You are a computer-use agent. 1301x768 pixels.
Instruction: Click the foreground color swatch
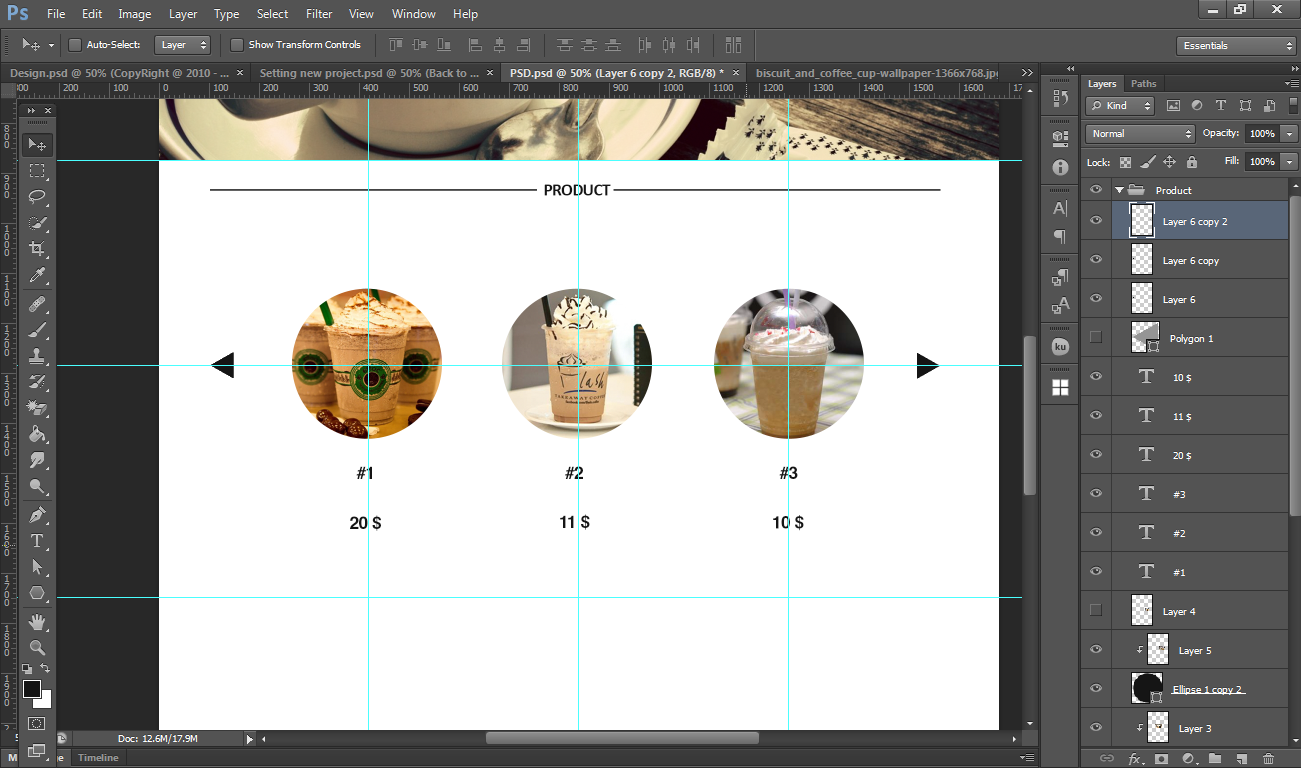(x=31, y=689)
